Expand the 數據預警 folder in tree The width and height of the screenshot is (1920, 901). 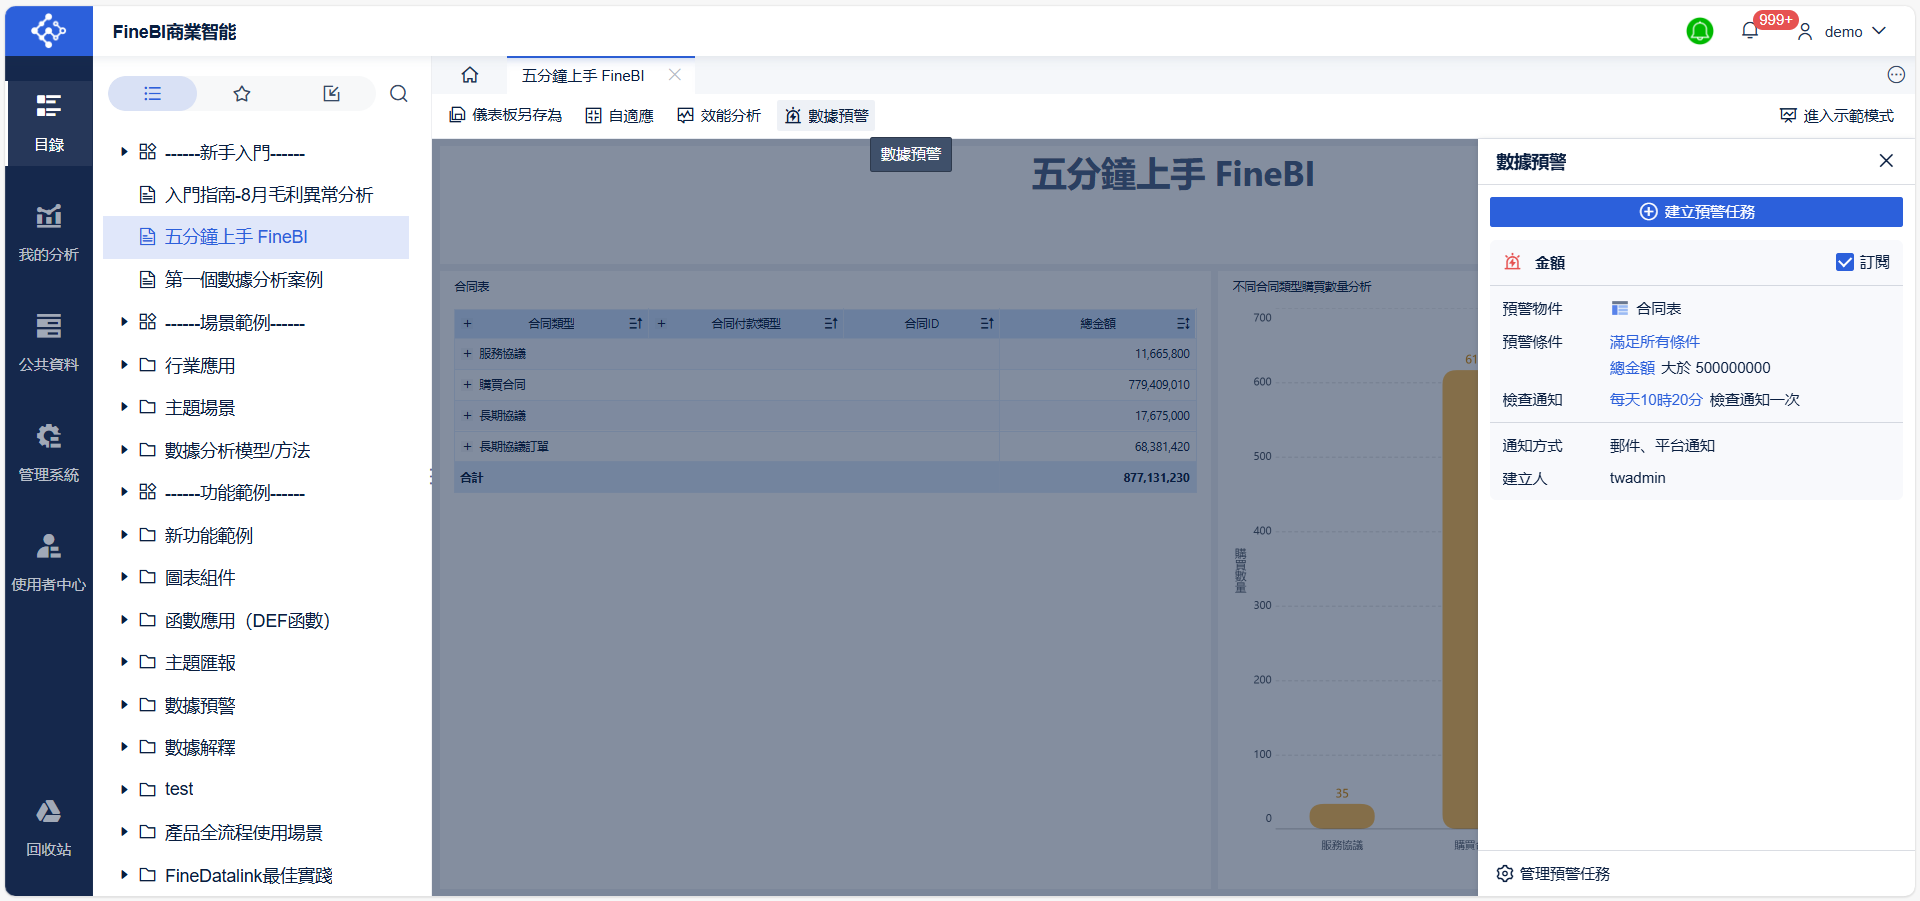[124, 705]
